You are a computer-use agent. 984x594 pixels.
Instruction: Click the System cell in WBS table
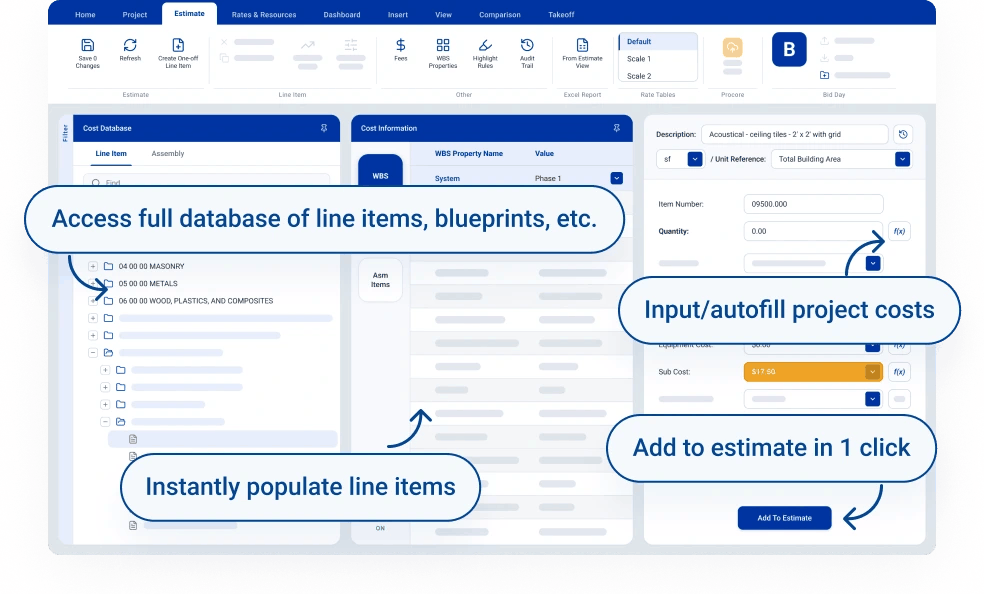click(447, 179)
